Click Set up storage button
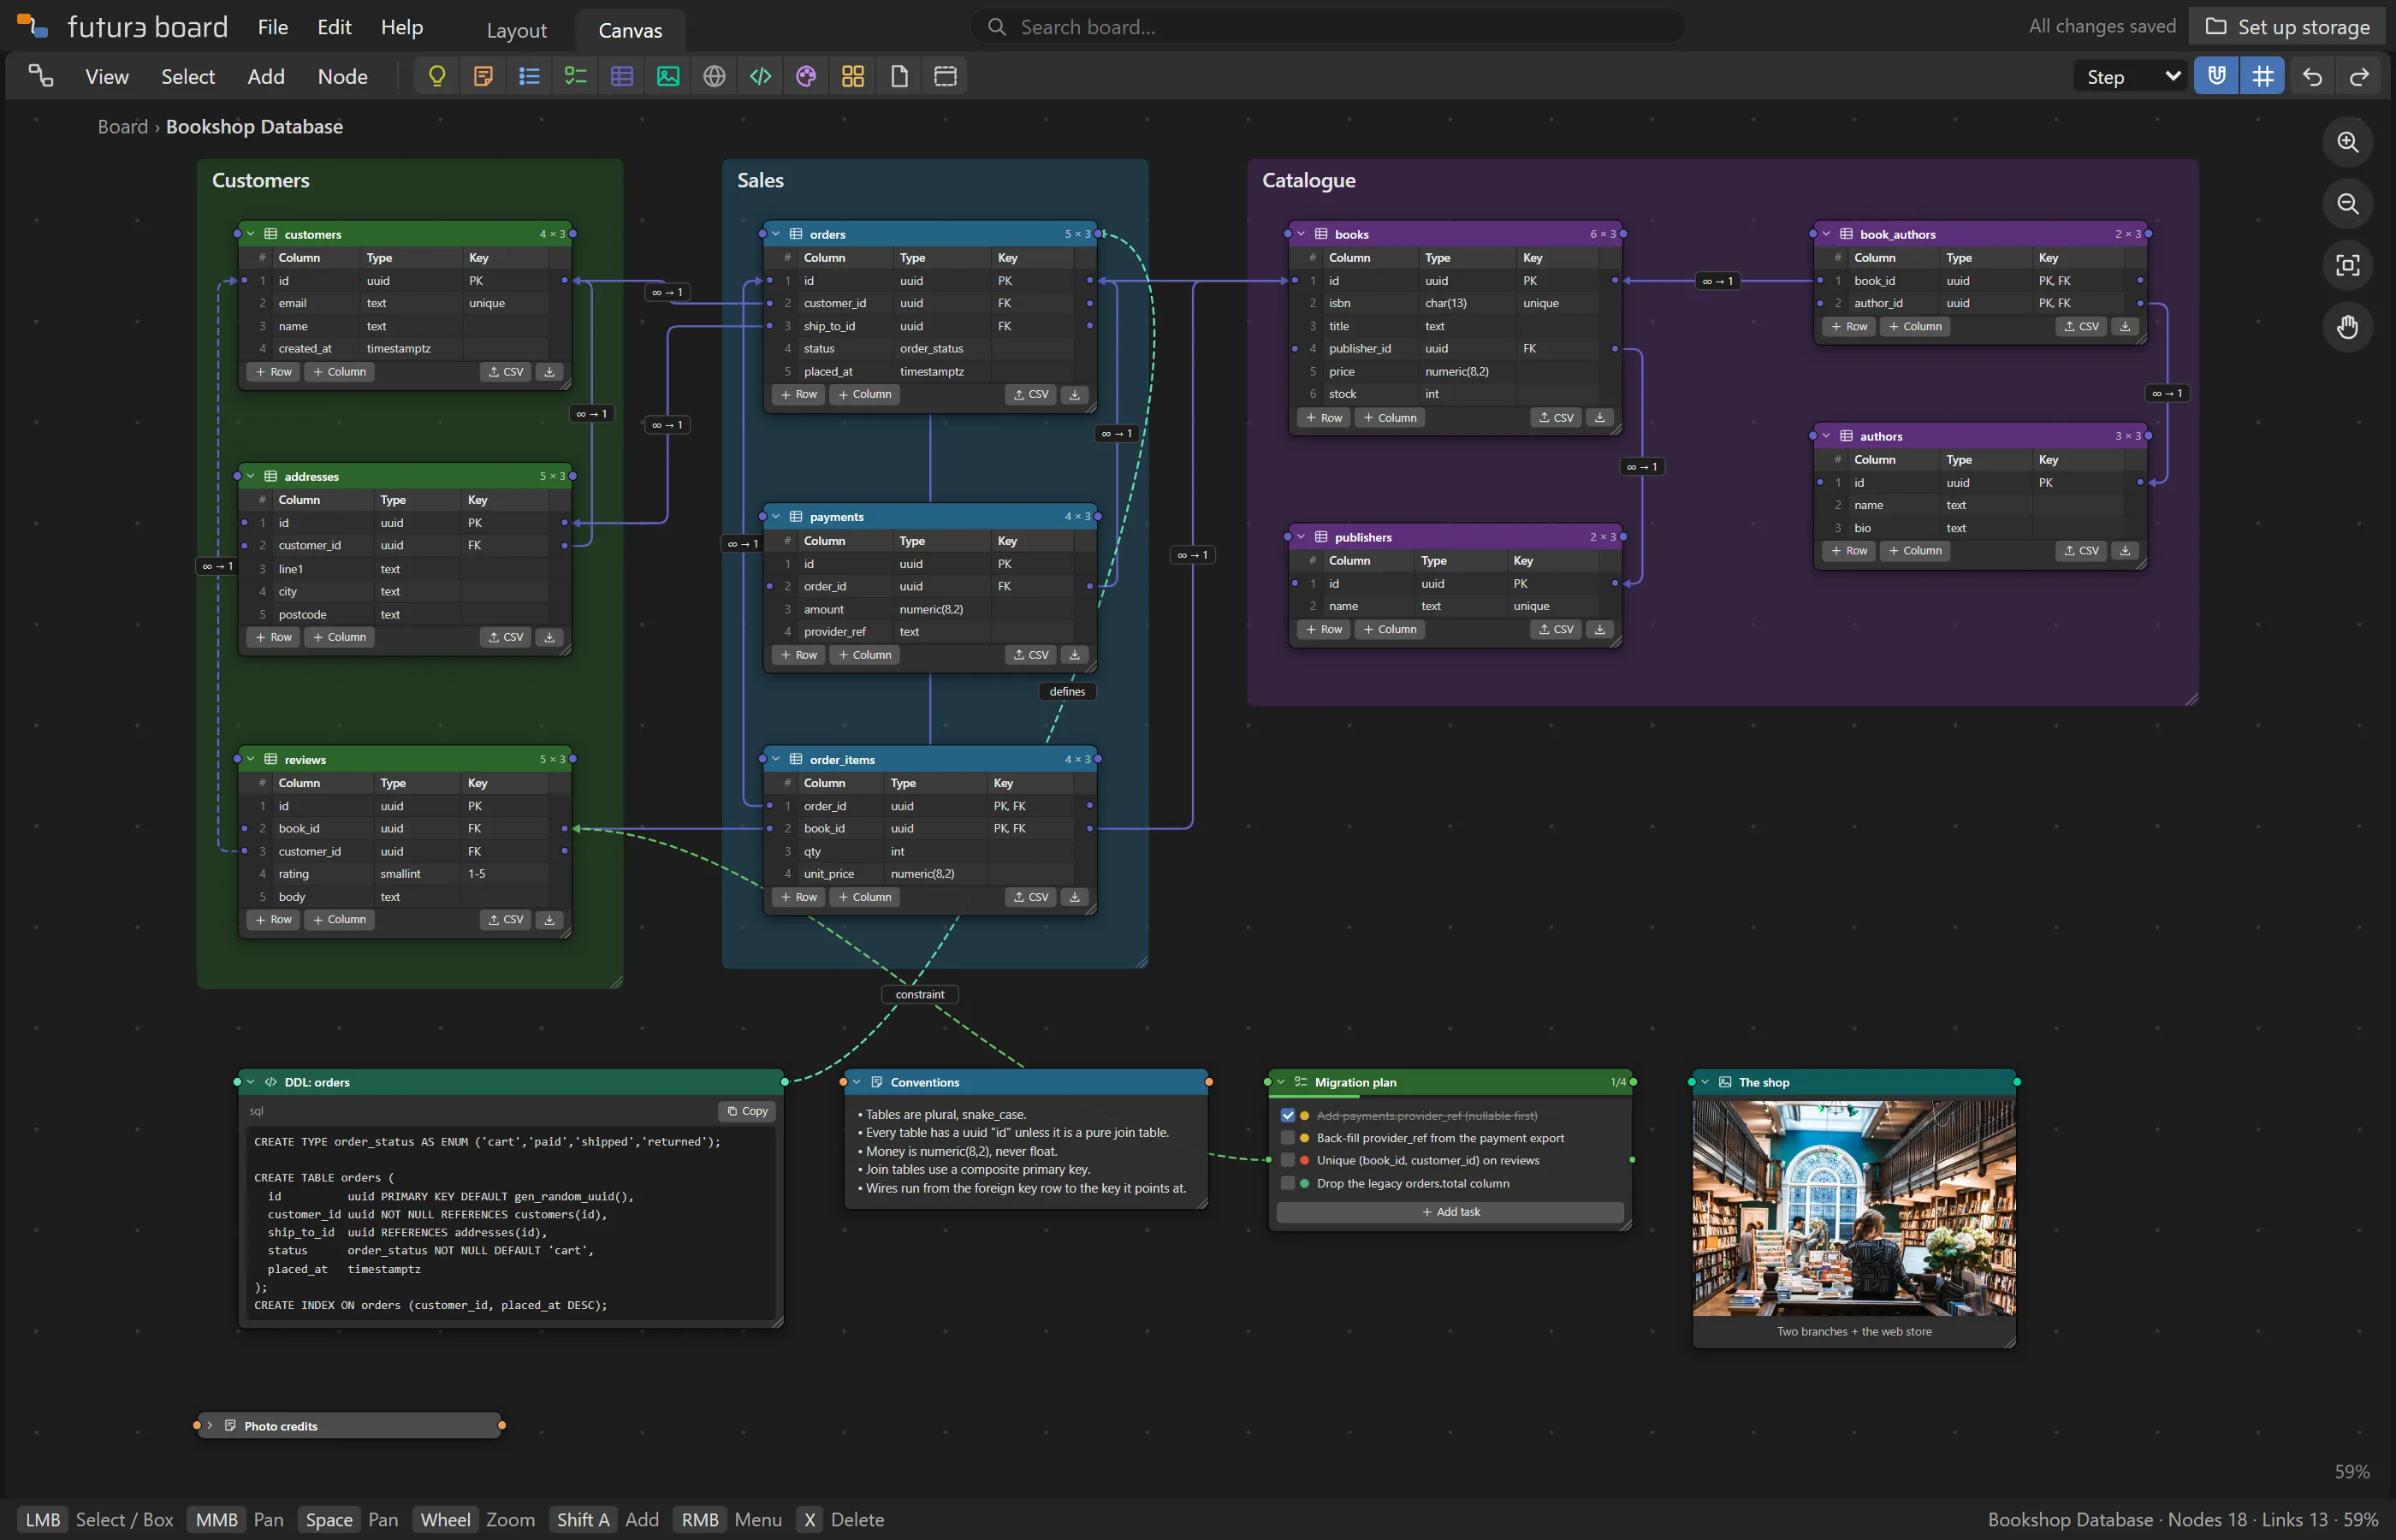 (x=2288, y=27)
